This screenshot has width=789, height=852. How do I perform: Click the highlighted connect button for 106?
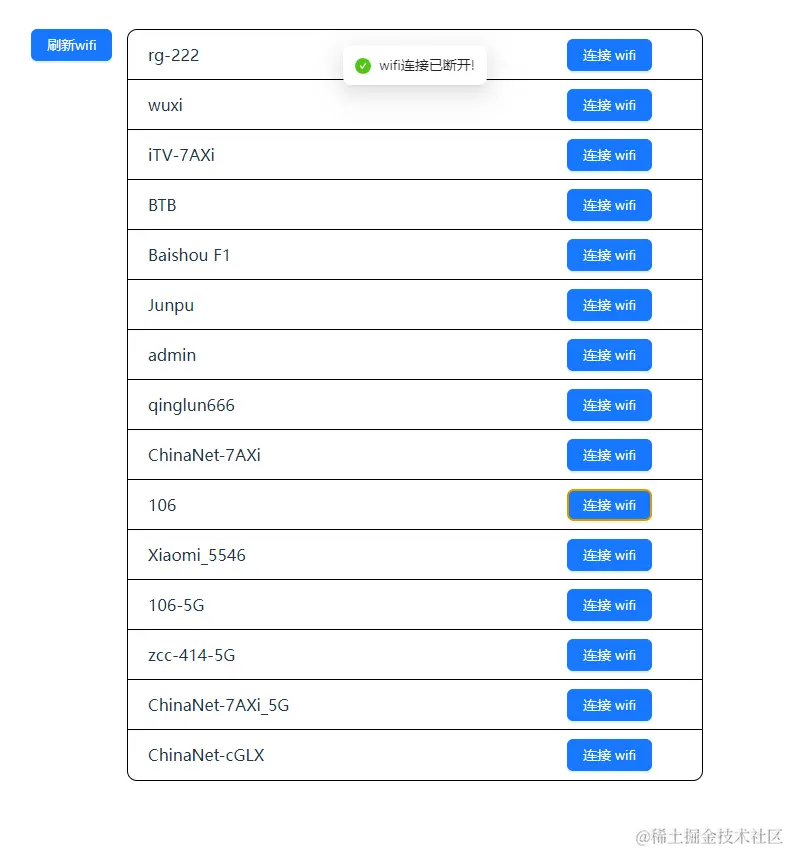coord(609,505)
